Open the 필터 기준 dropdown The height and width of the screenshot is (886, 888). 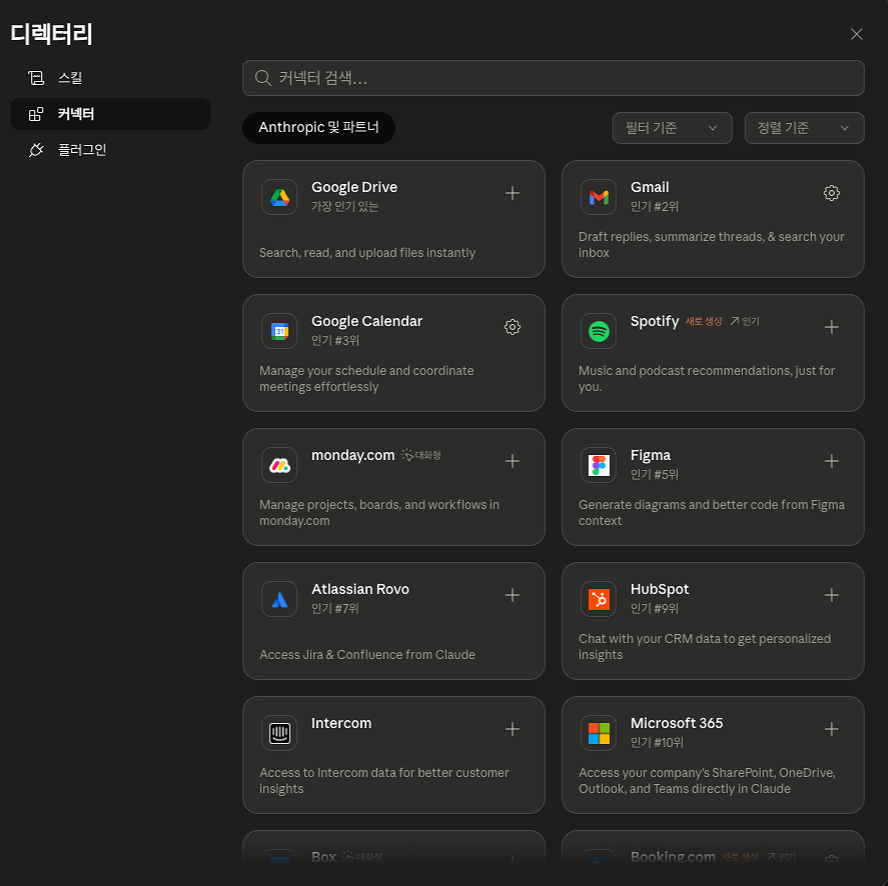point(672,128)
